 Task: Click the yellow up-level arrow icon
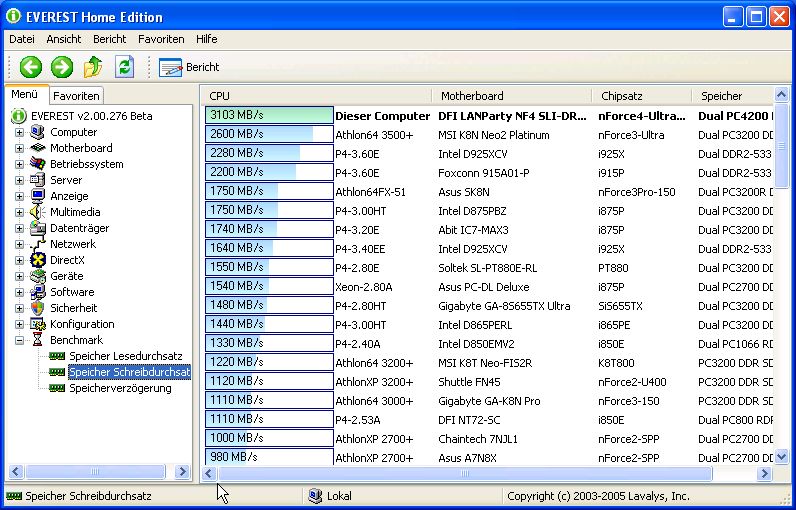[93, 67]
